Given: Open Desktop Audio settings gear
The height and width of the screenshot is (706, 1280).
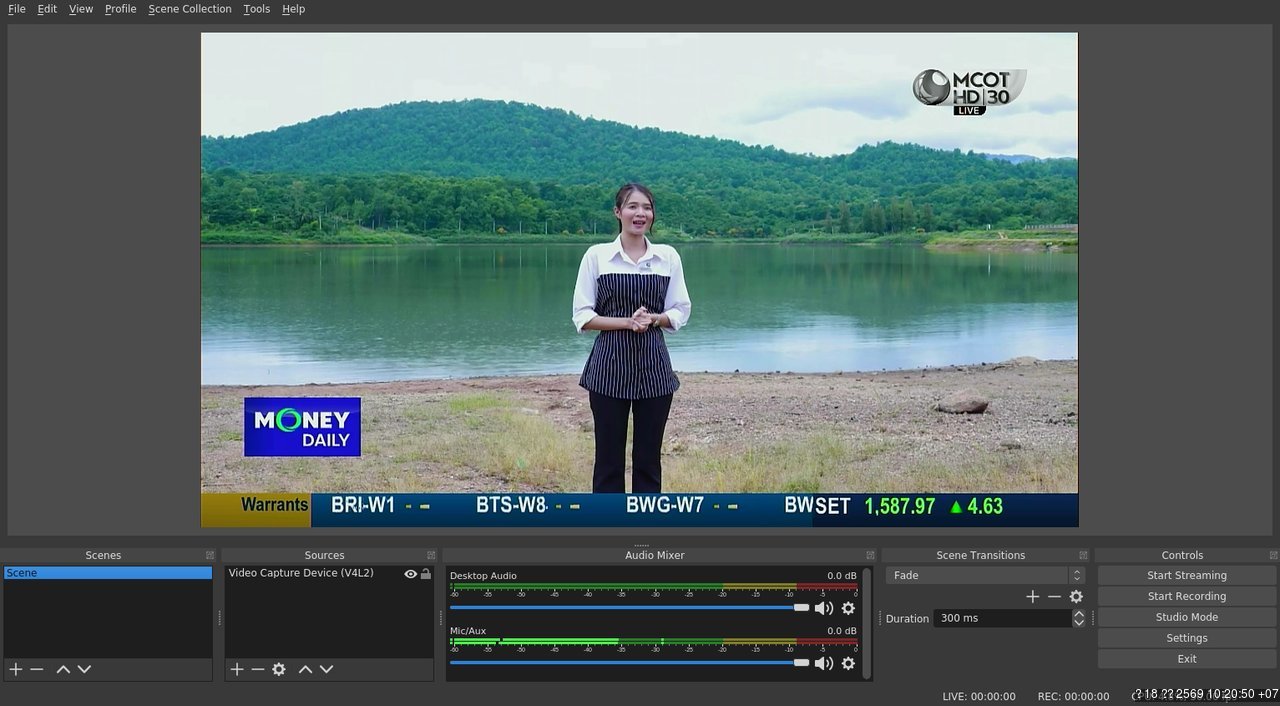Looking at the screenshot, I should point(848,608).
